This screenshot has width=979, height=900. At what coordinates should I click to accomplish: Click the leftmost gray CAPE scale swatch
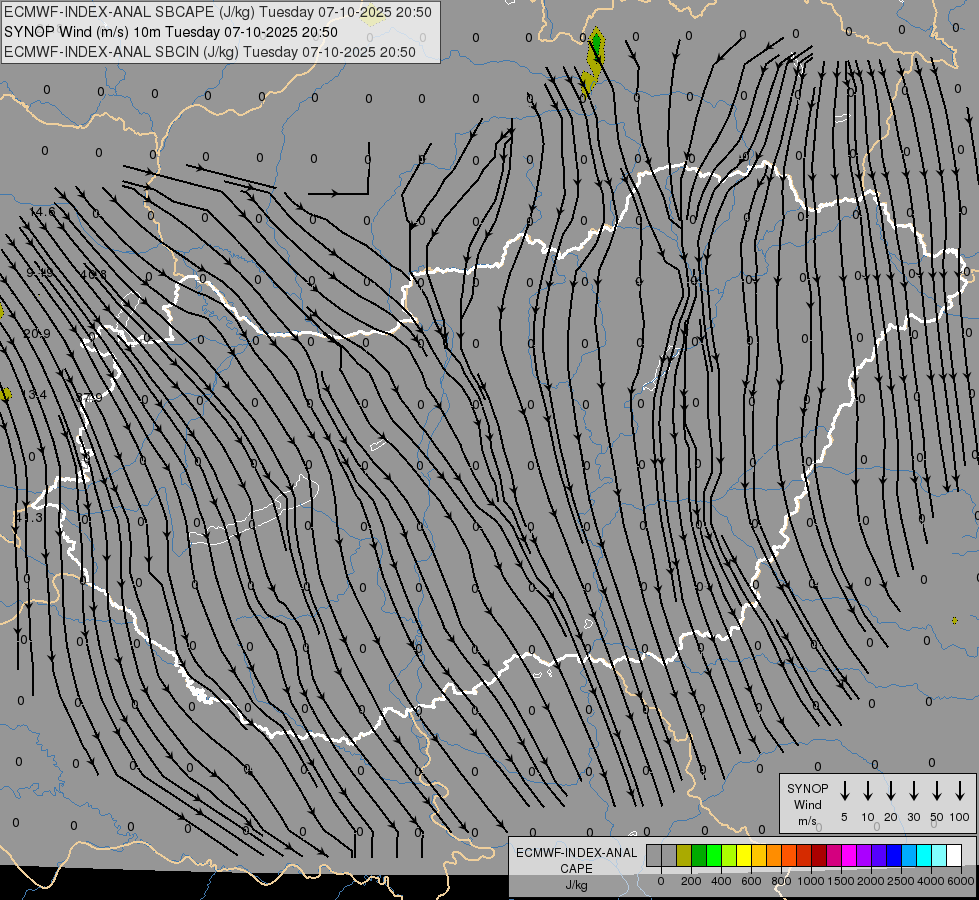click(x=654, y=856)
